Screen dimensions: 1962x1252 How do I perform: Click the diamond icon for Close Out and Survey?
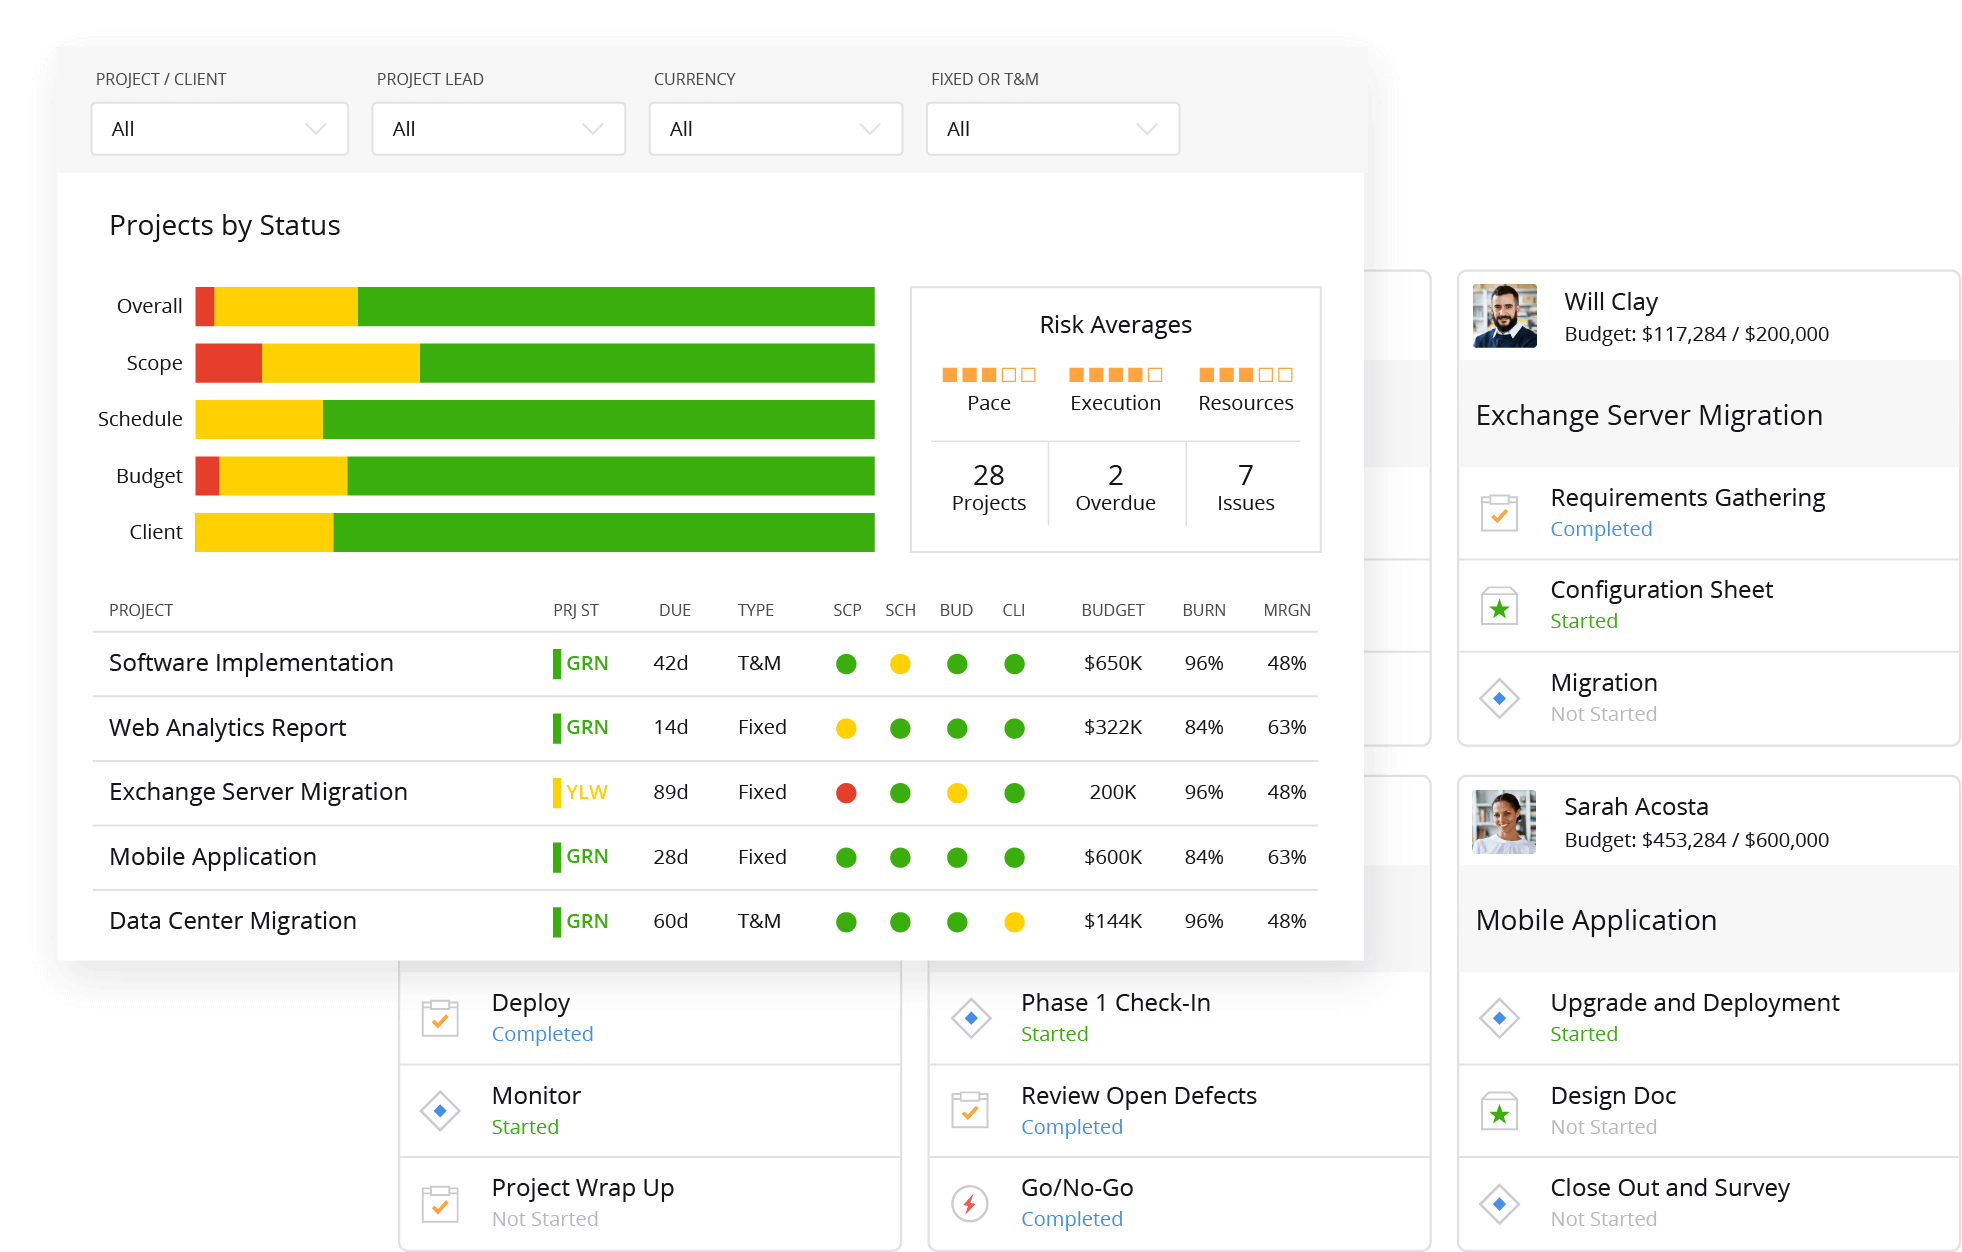pos(1499,1202)
